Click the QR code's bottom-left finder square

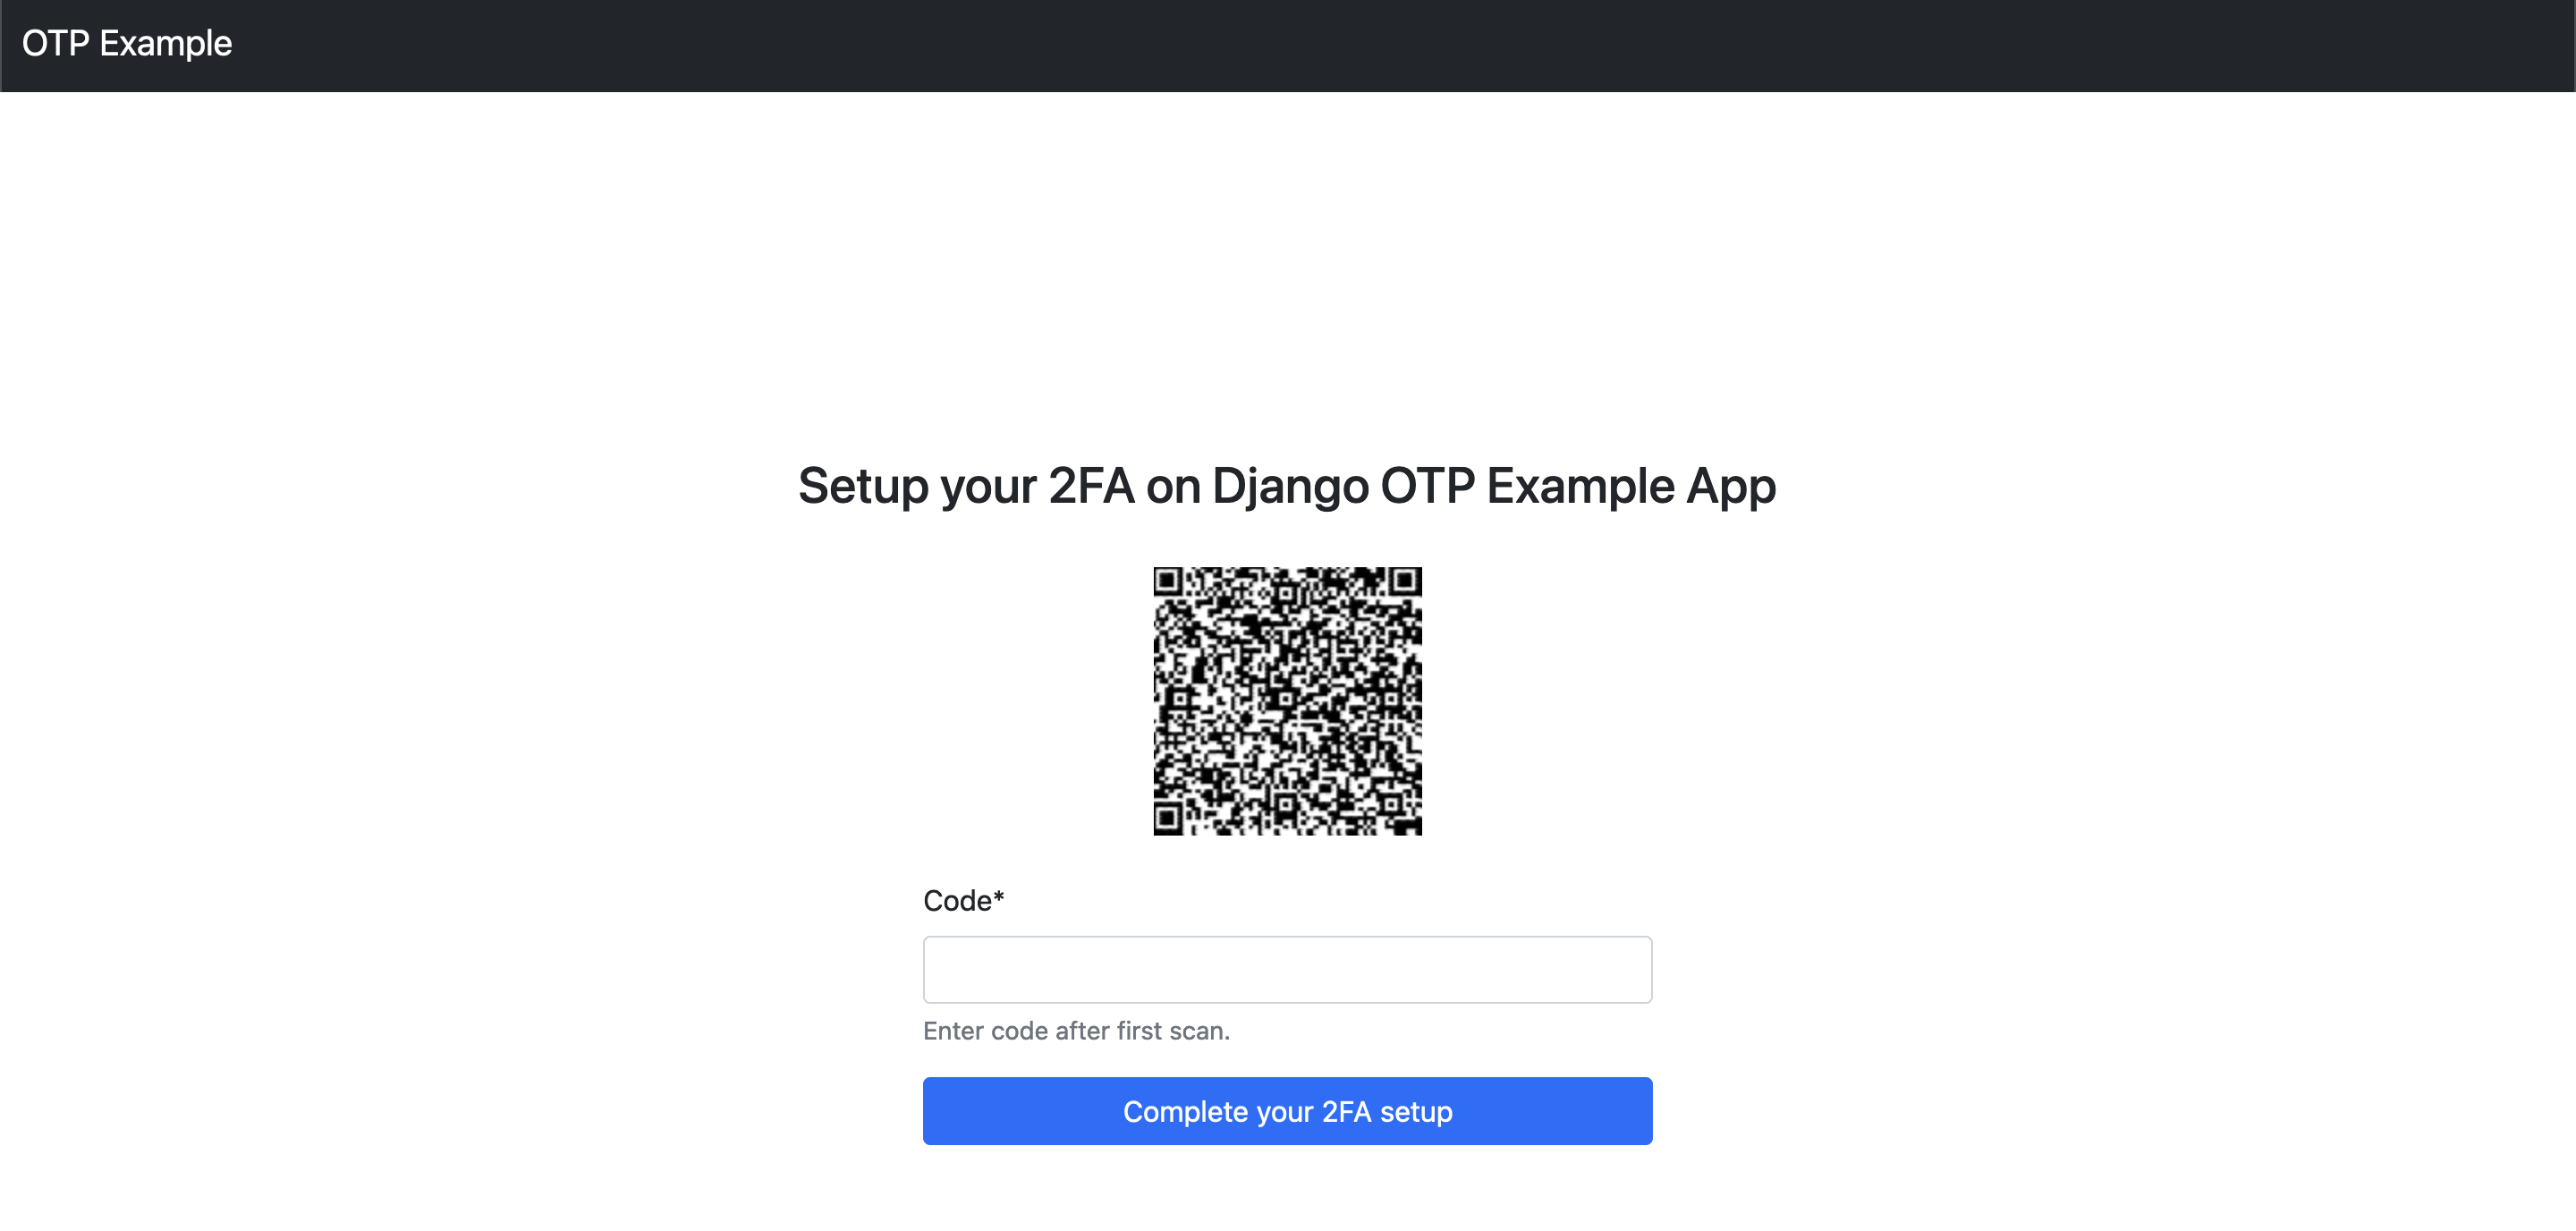click(x=1168, y=820)
